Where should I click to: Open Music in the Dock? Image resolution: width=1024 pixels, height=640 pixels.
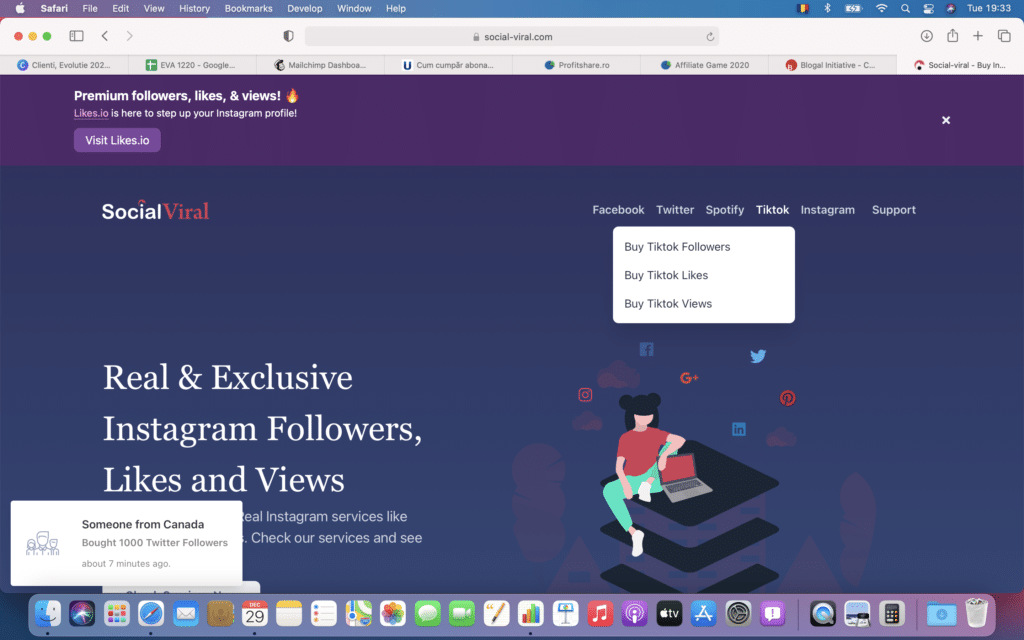pyautogui.click(x=600, y=614)
